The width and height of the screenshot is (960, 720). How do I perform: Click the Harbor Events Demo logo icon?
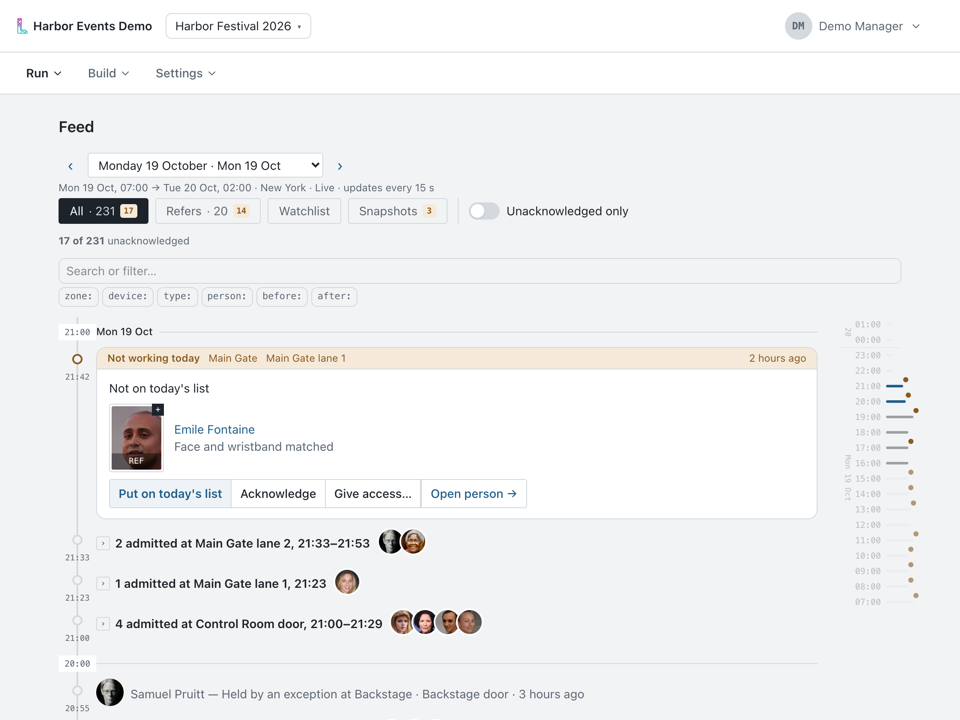click(21, 26)
